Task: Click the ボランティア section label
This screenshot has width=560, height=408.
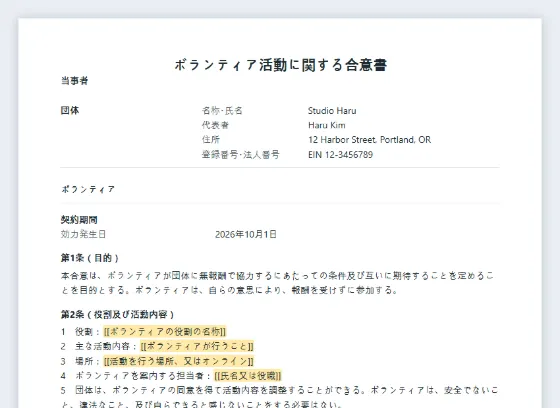Action: [88, 189]
